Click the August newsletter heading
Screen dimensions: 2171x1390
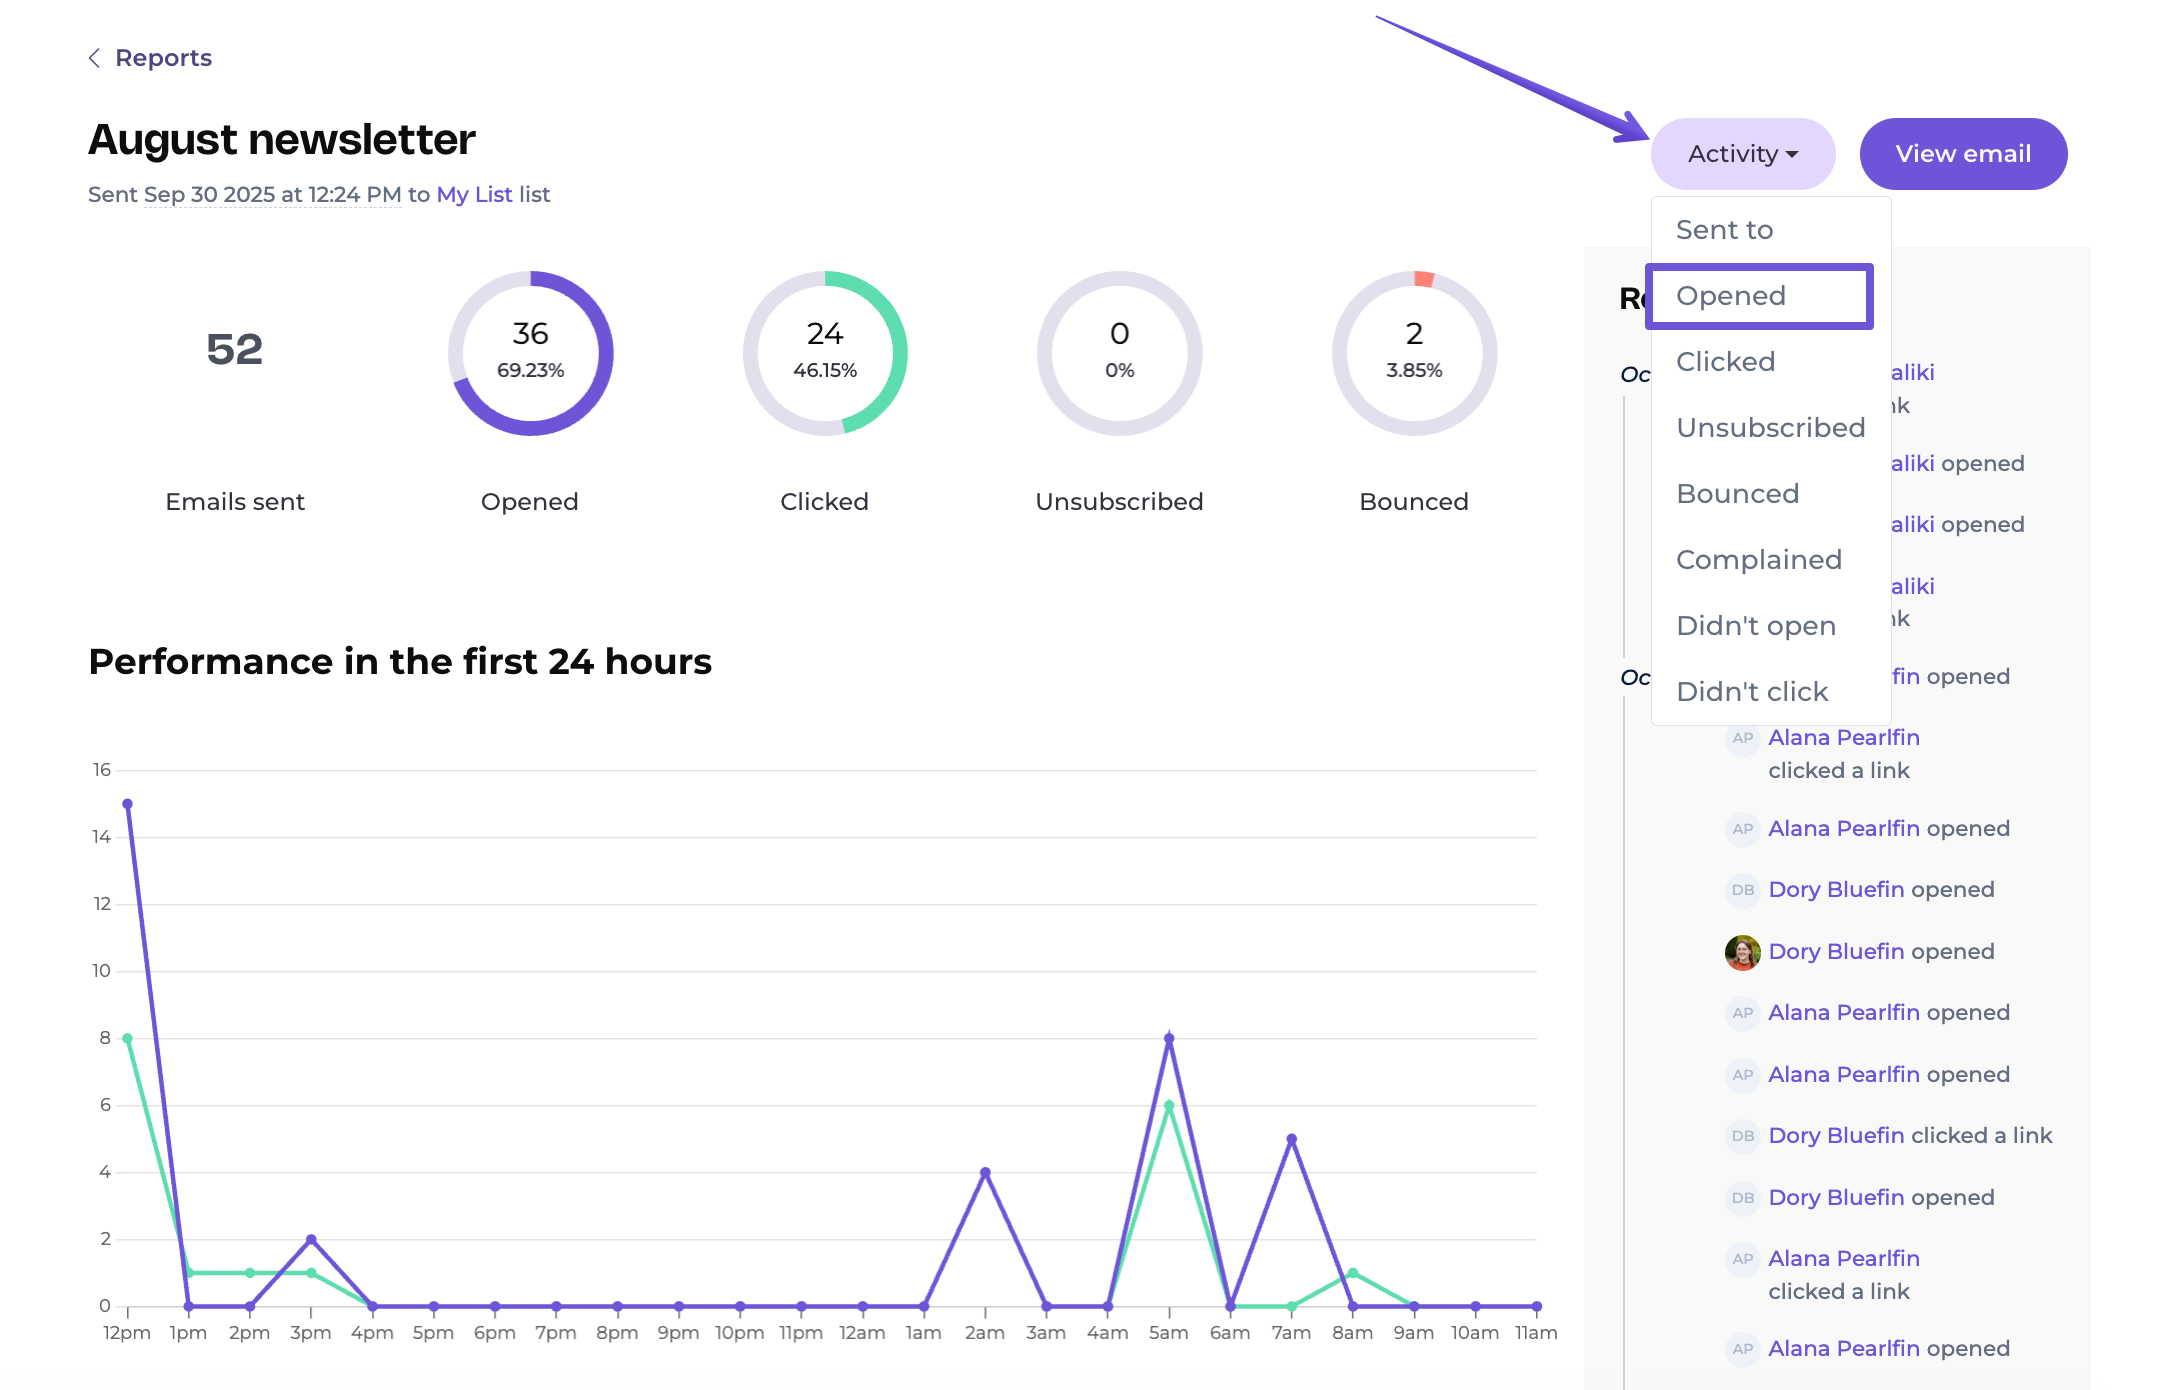281,139
